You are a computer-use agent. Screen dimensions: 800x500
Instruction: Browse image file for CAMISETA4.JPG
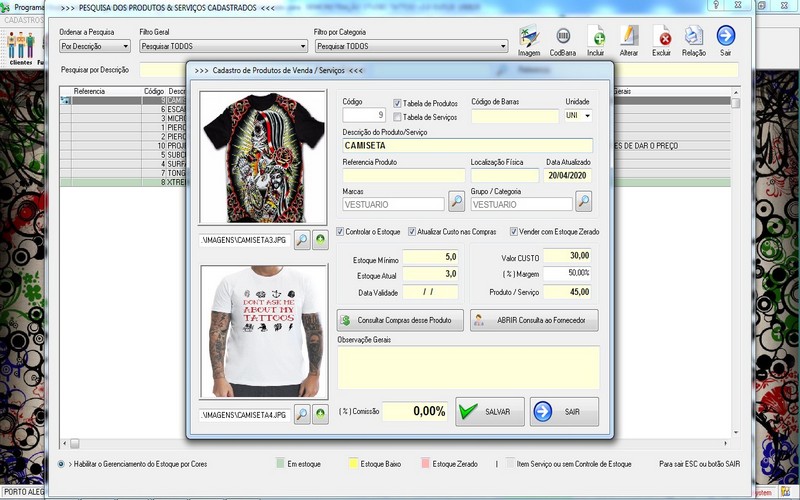coord(302,414)
